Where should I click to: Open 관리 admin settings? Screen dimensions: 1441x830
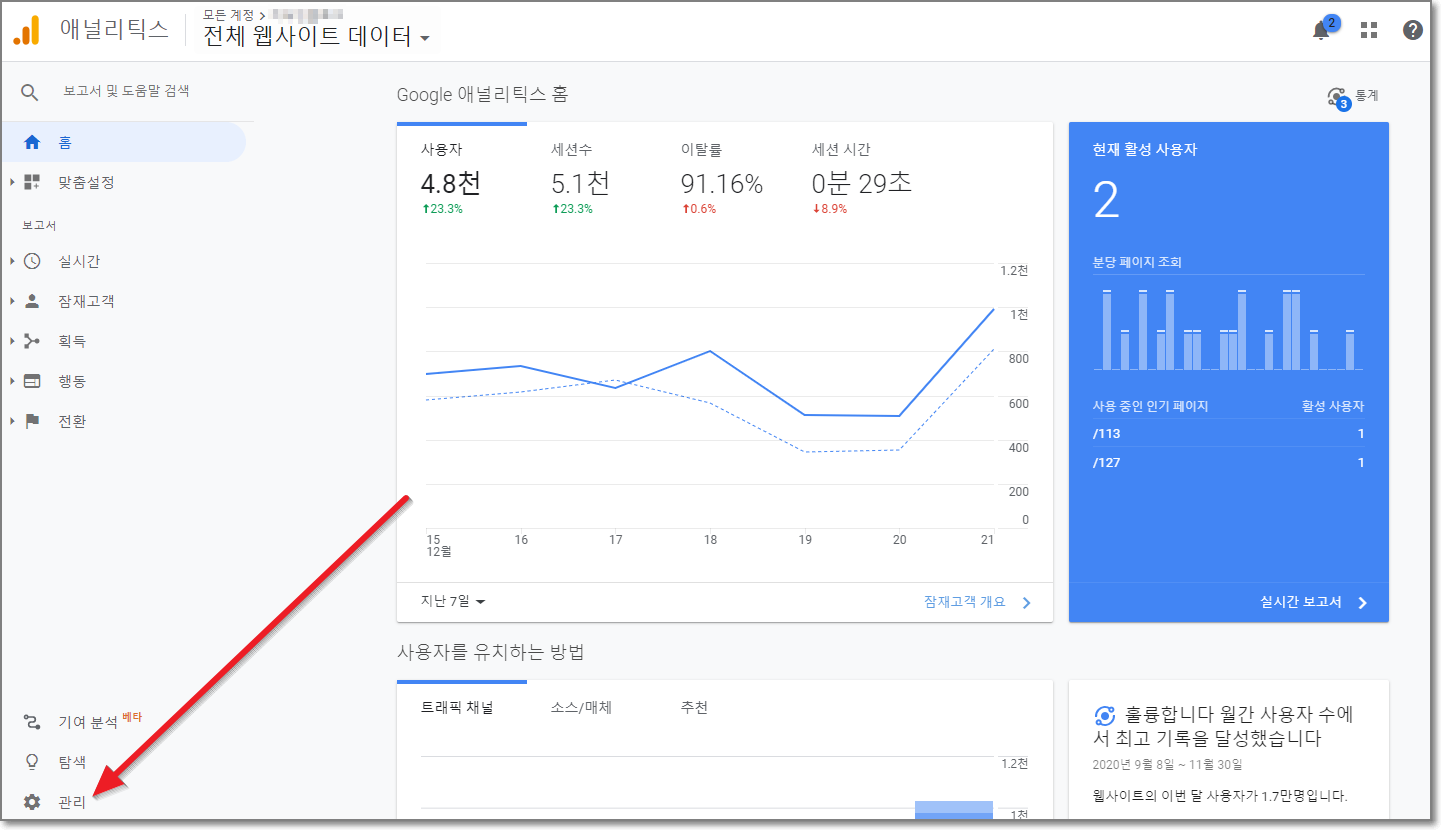coord(72,802)
